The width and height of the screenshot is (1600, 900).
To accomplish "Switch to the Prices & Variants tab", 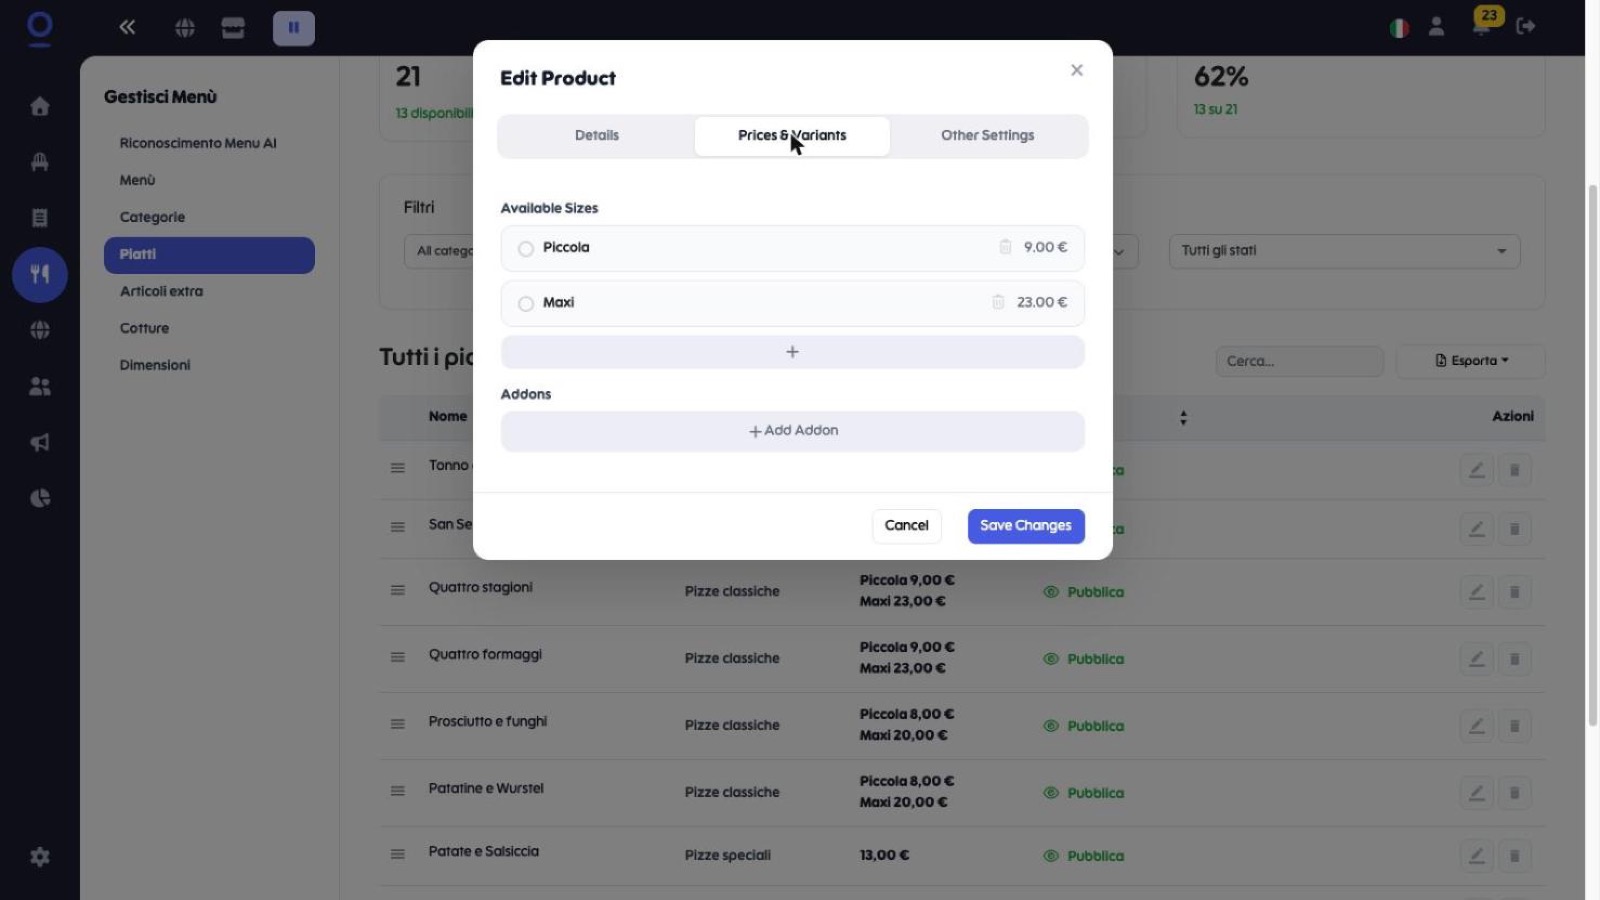I will tap(792, 136).
